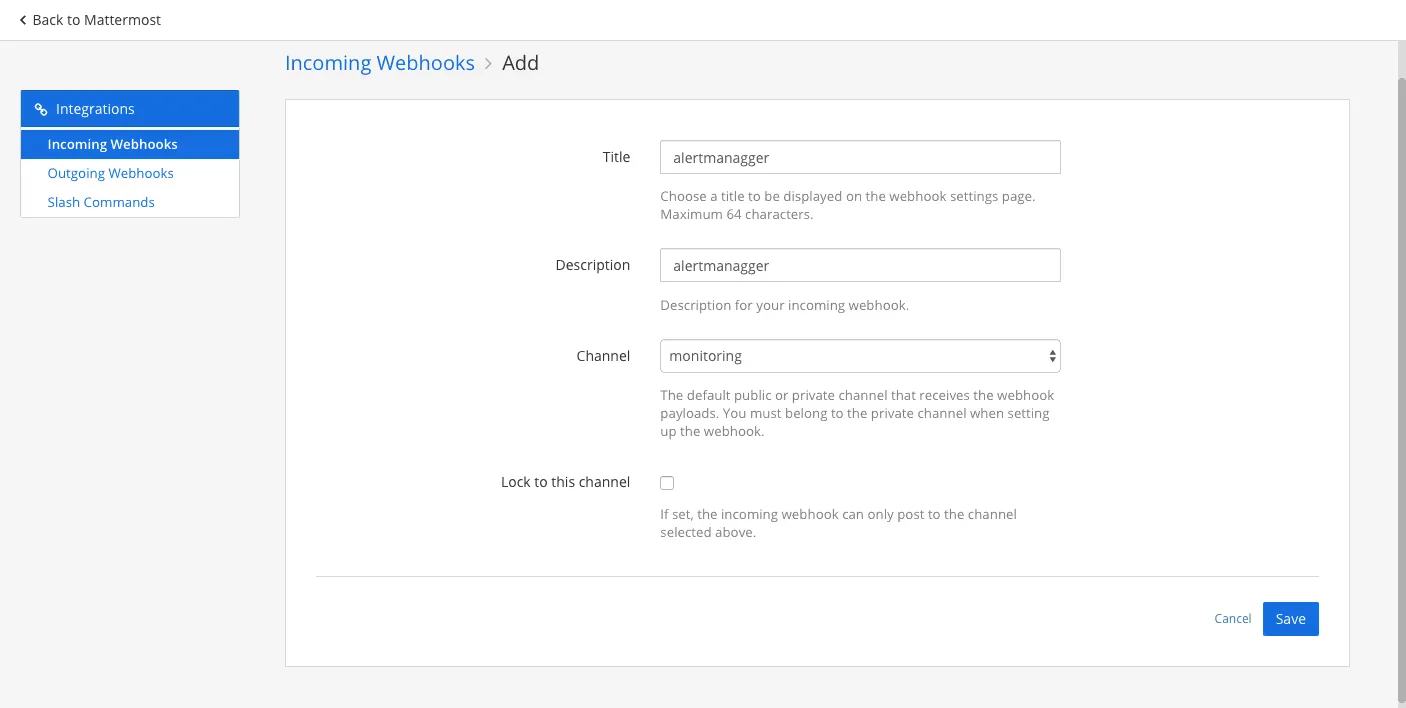Focus the Title input field
The height and width of the screenshot is (708, 1406).
tap(859, 157)
